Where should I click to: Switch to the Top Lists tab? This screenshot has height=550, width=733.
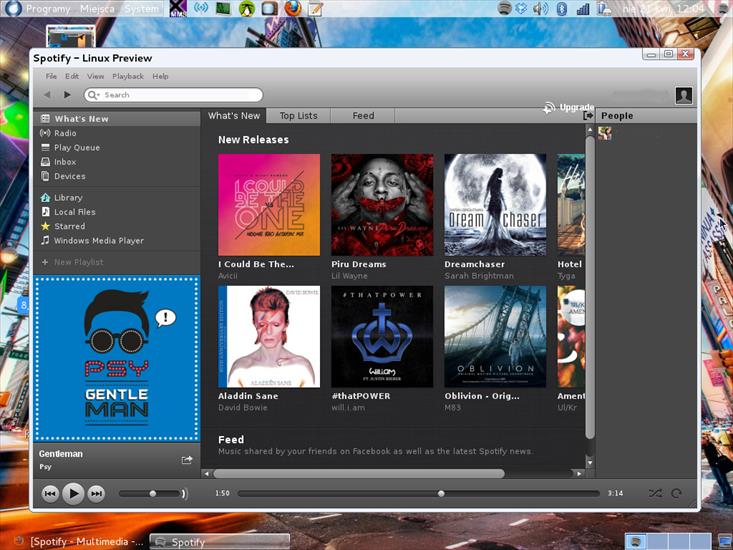298,116
